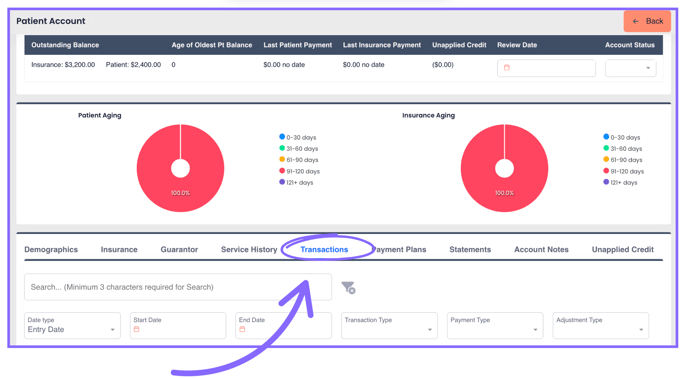Screen dimensions: 688x378
Task: Toggle Insurance Aging 61-90 days legend dot
Action: pos(606,159)
